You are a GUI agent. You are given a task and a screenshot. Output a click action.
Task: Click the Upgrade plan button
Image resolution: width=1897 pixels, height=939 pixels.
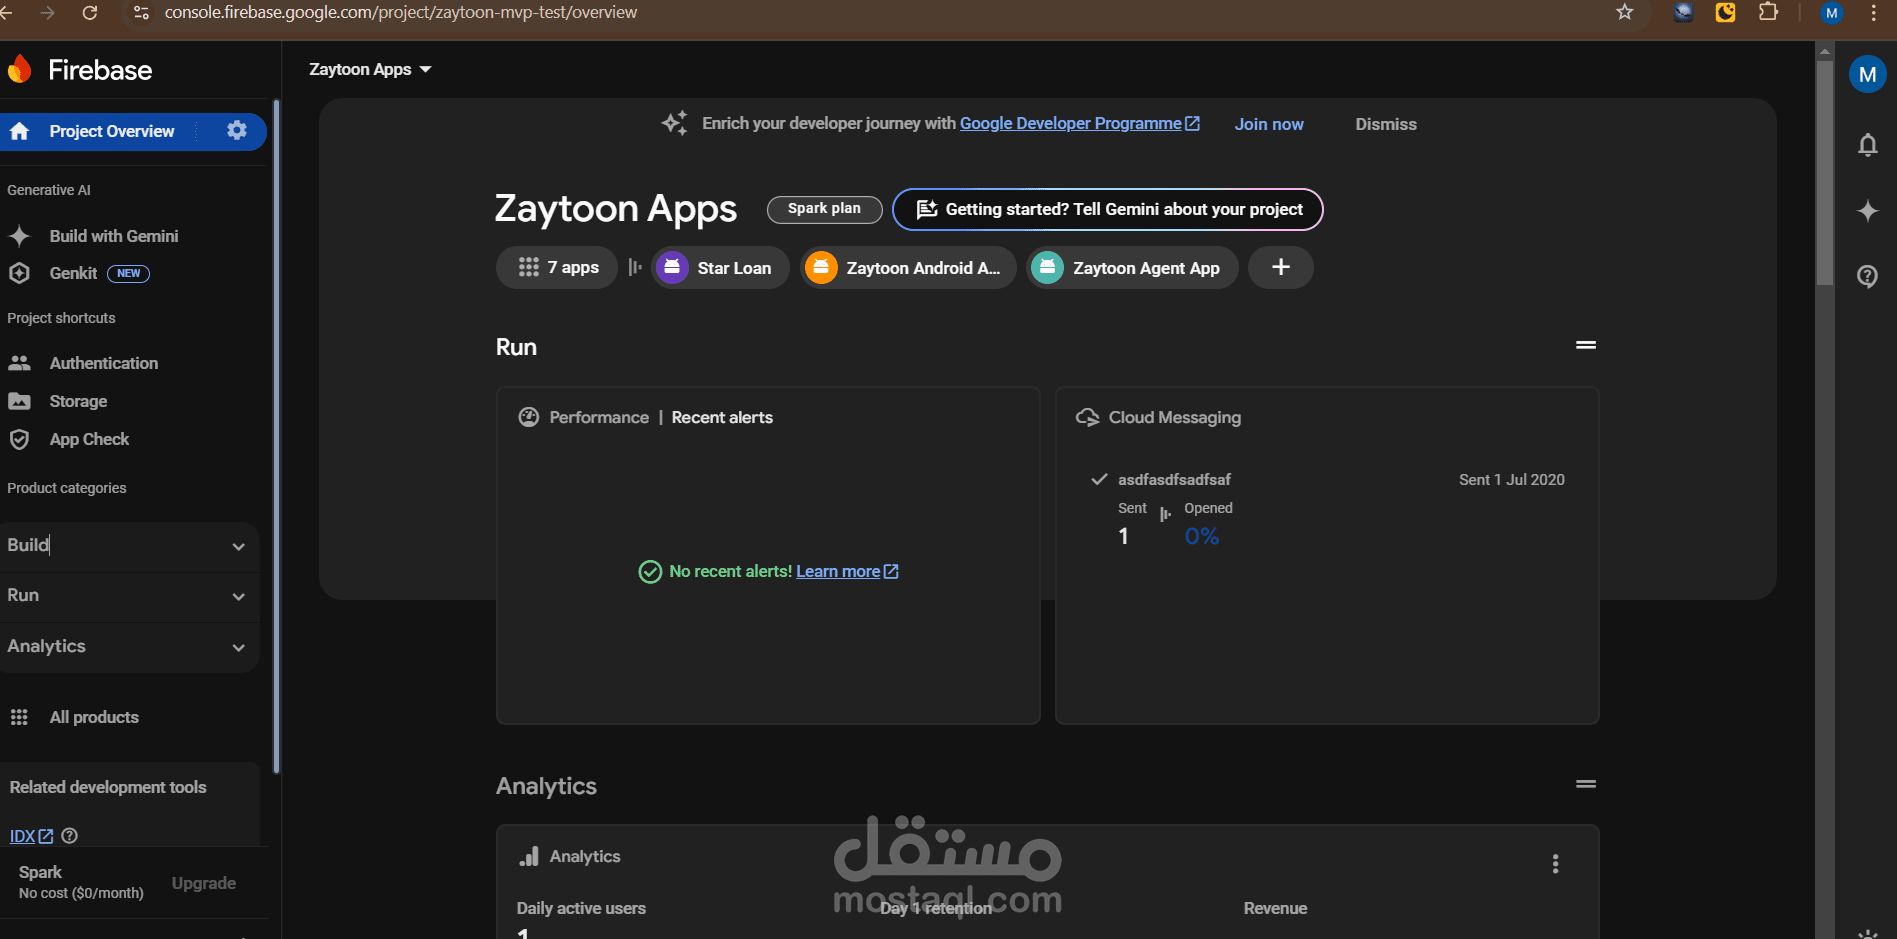[204, 883]
